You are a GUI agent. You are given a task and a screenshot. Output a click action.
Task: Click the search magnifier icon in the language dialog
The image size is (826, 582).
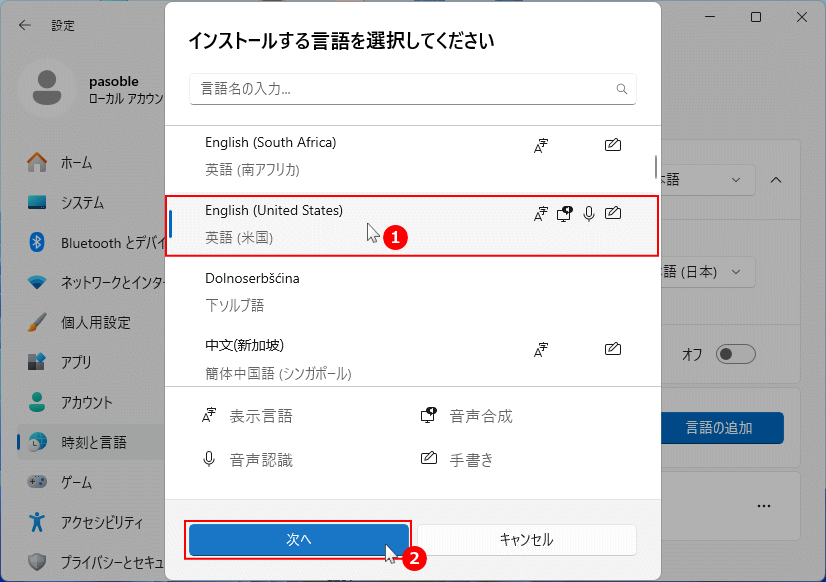click(x=621, y=89)
